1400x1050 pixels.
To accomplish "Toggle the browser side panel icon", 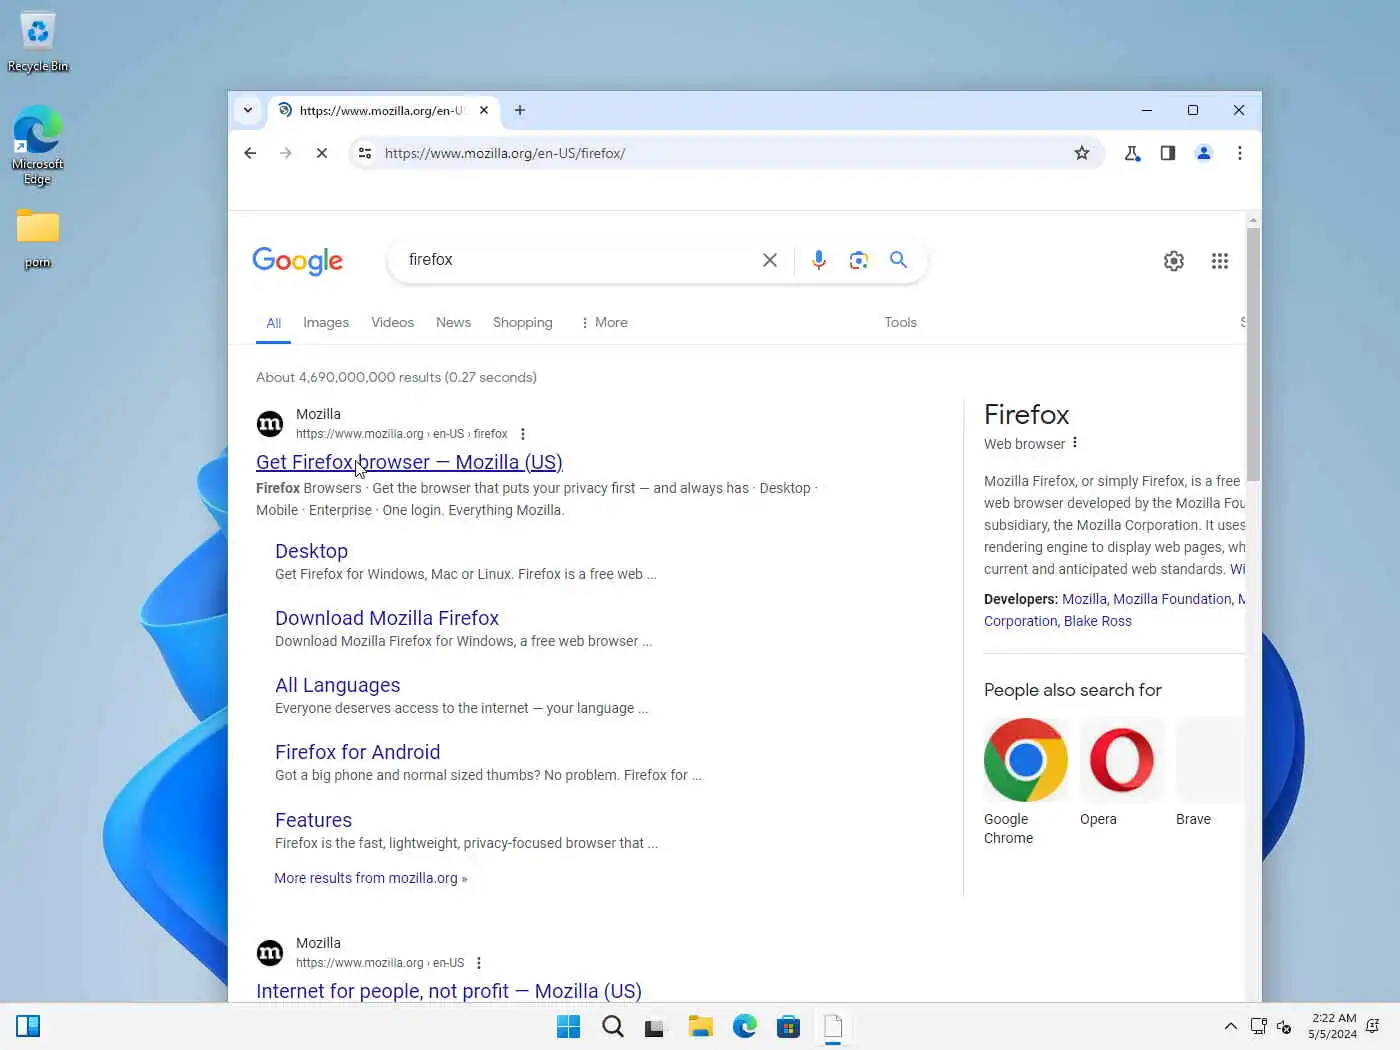I will pyautogui.click(x=1168, y=153).
